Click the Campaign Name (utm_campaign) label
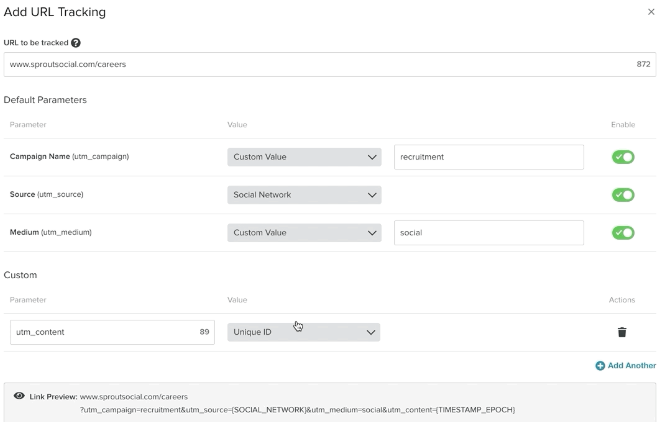 69,157
